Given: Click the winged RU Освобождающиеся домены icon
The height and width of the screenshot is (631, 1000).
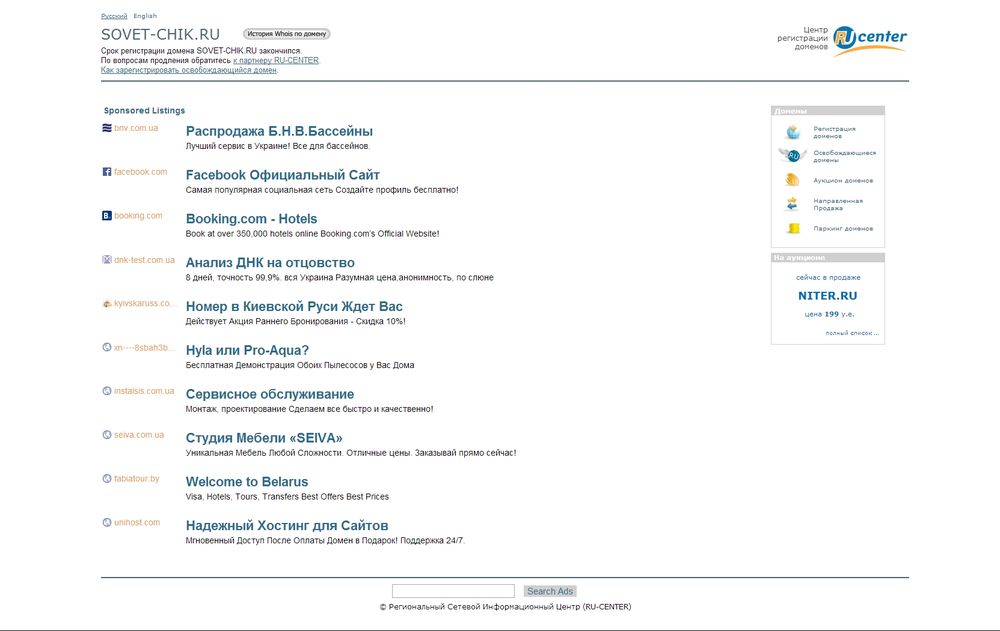Looking at the screenshot, I should pyautogui.click(x=793, y=155).
